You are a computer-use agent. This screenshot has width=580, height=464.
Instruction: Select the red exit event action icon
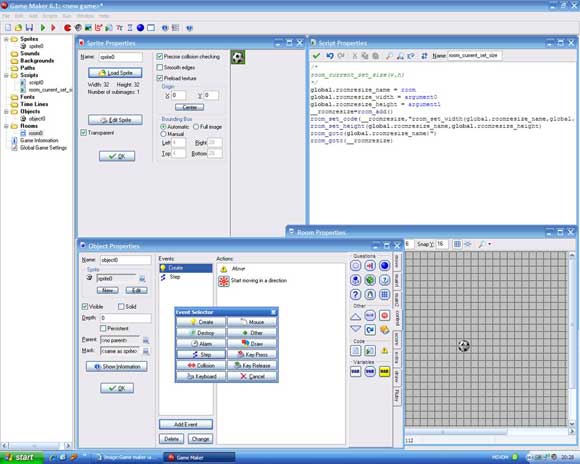click(385, 316)
